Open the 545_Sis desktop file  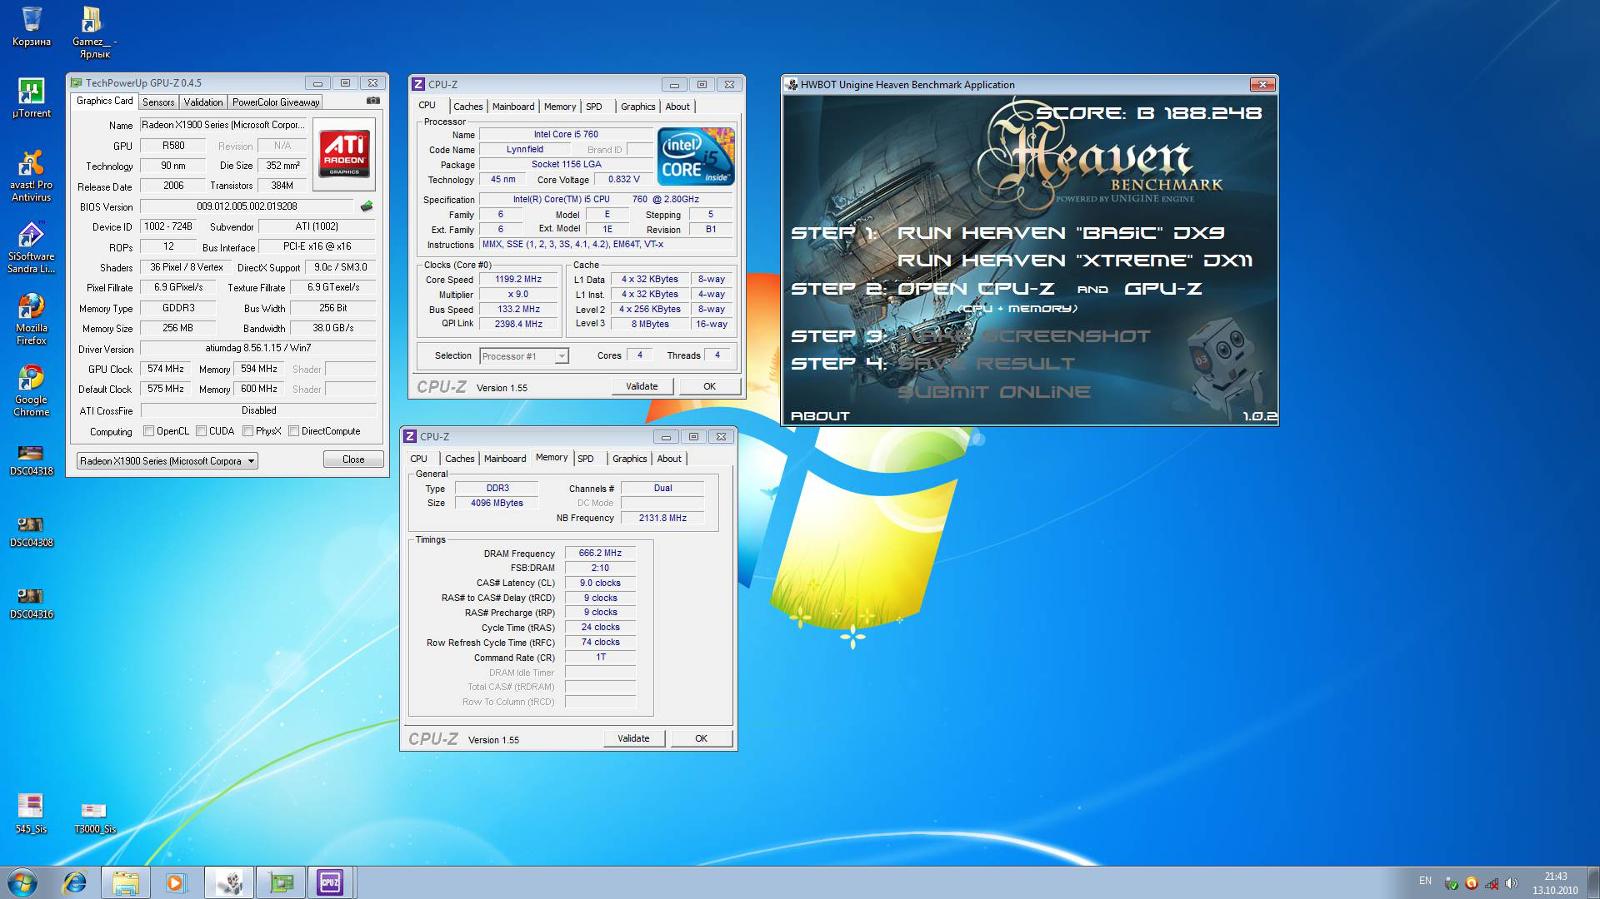point(31,813)
